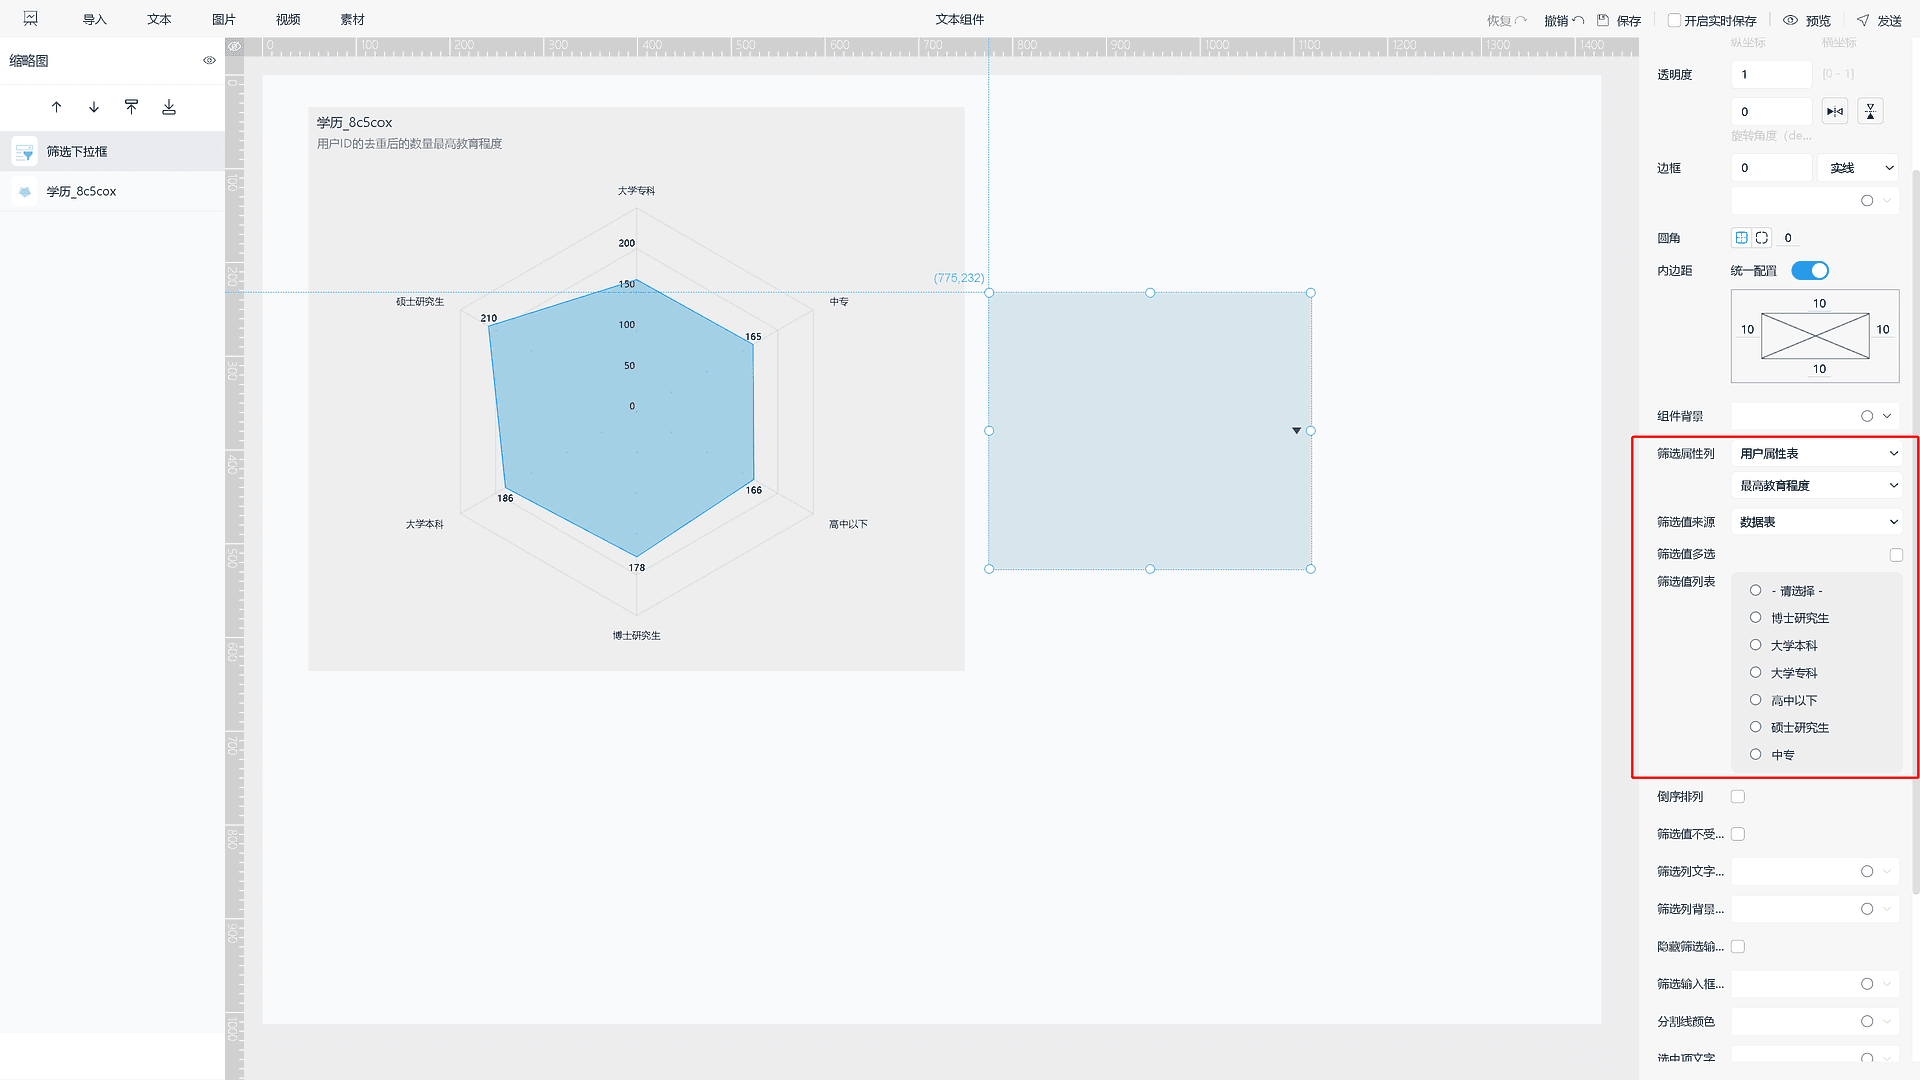The height and width of the screenshot is (1080, 1920).
Task: Click bottom-right resize handle of the filter box
Action: [x=1311, y=569]
